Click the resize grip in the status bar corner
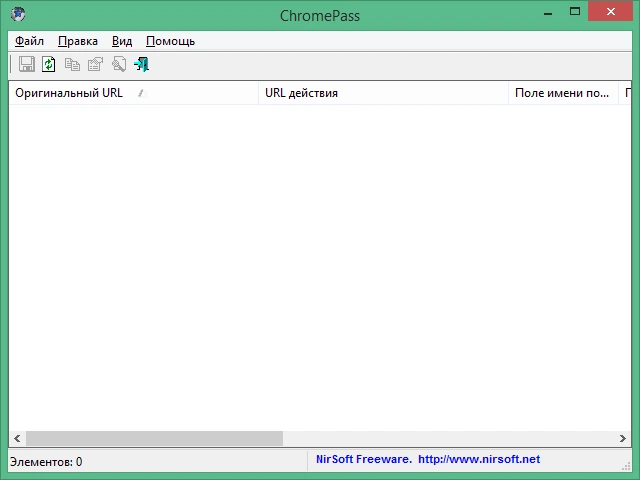This screenshot has height=480, width=640. tap(626, 465)
